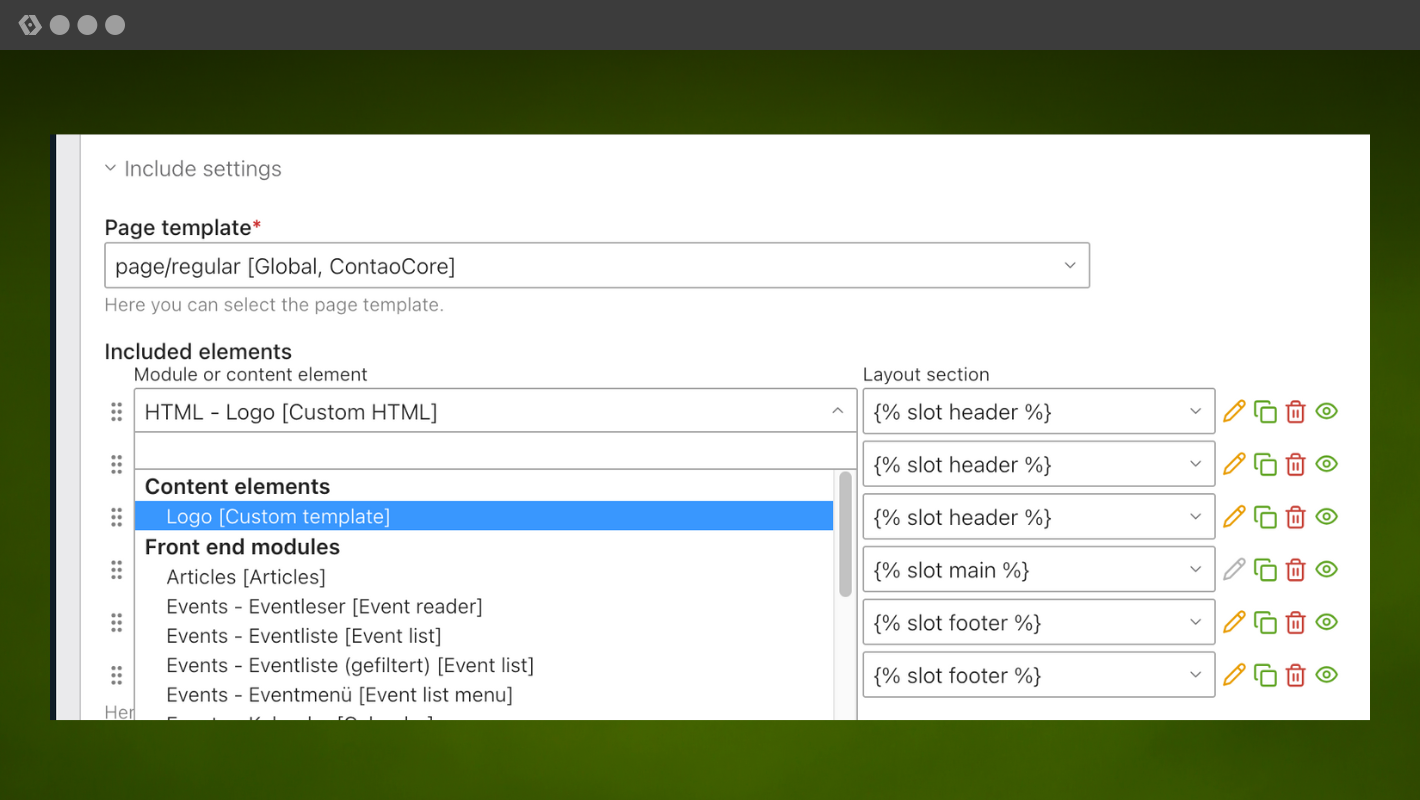Click the drag handle of first element row
Viewport: 1420px width, 800px height.
point(116,411)
